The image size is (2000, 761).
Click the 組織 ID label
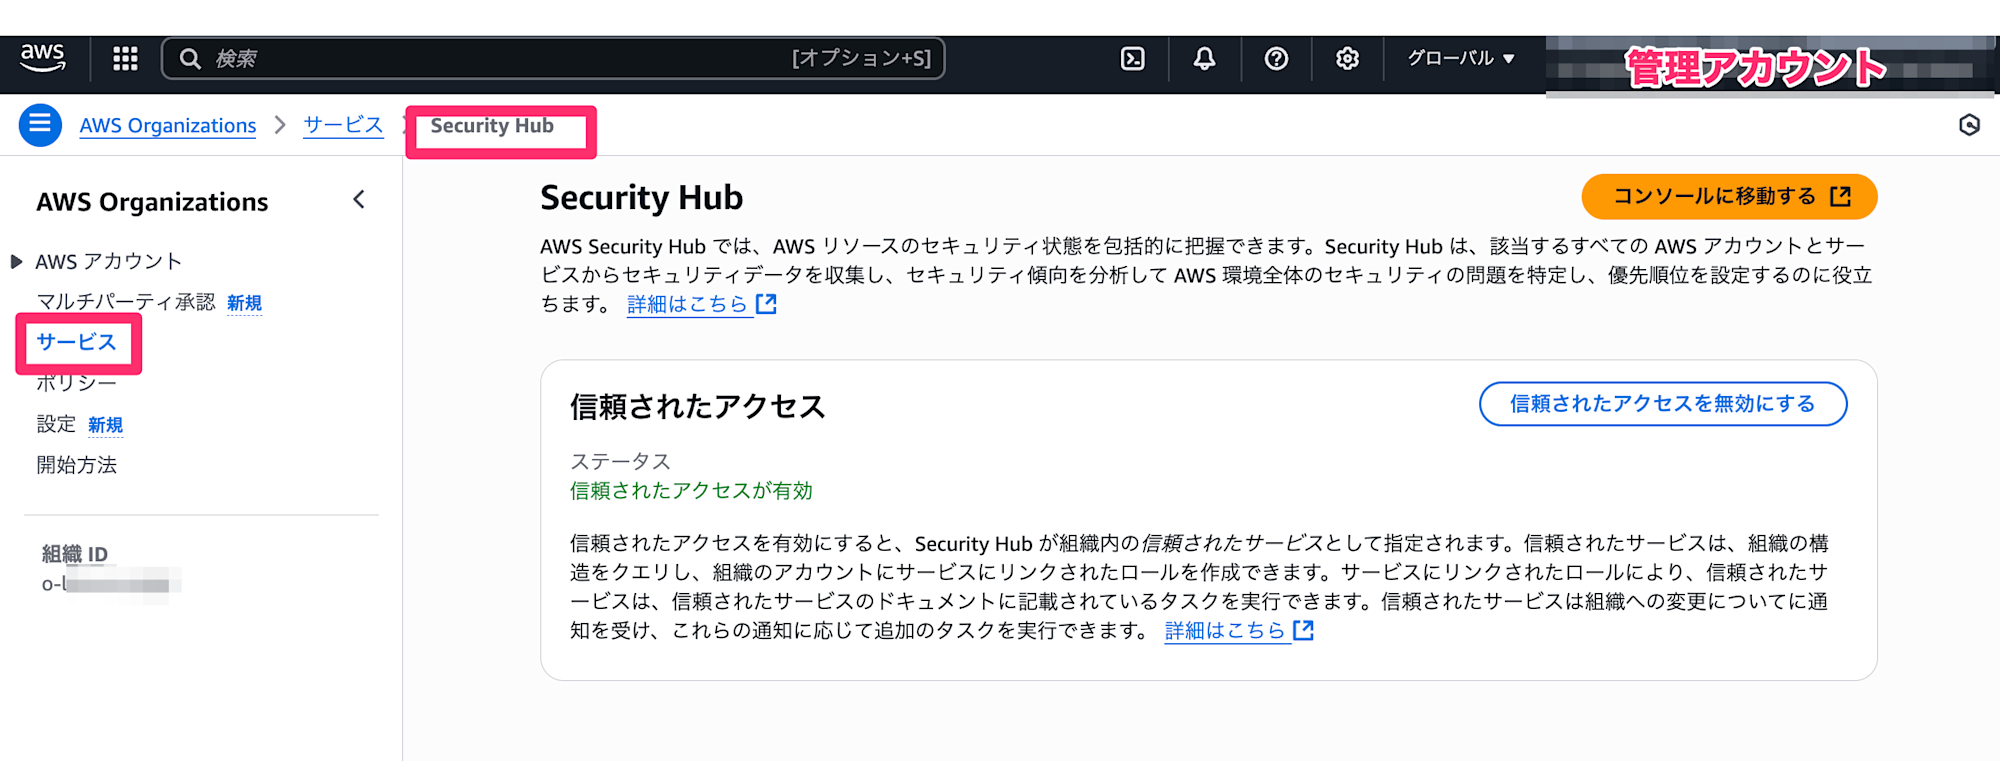coord(75,554)
